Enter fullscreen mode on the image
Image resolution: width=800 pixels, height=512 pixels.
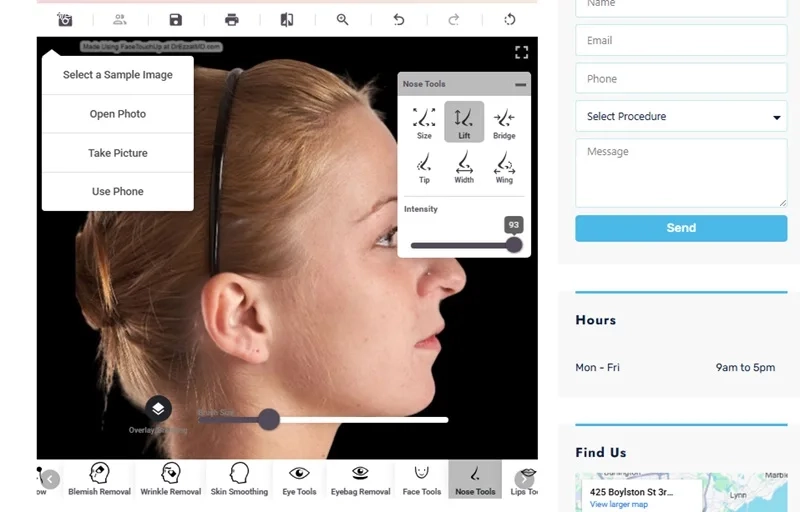click(521, 52)
